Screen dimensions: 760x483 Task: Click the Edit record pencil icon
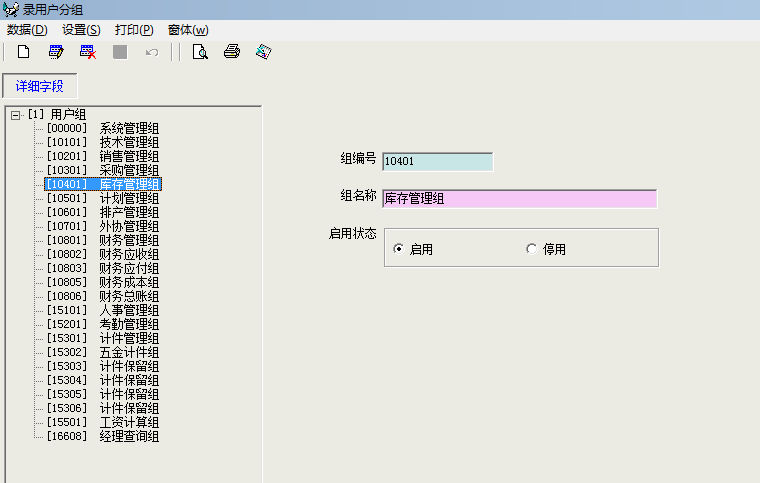(56, 52)
